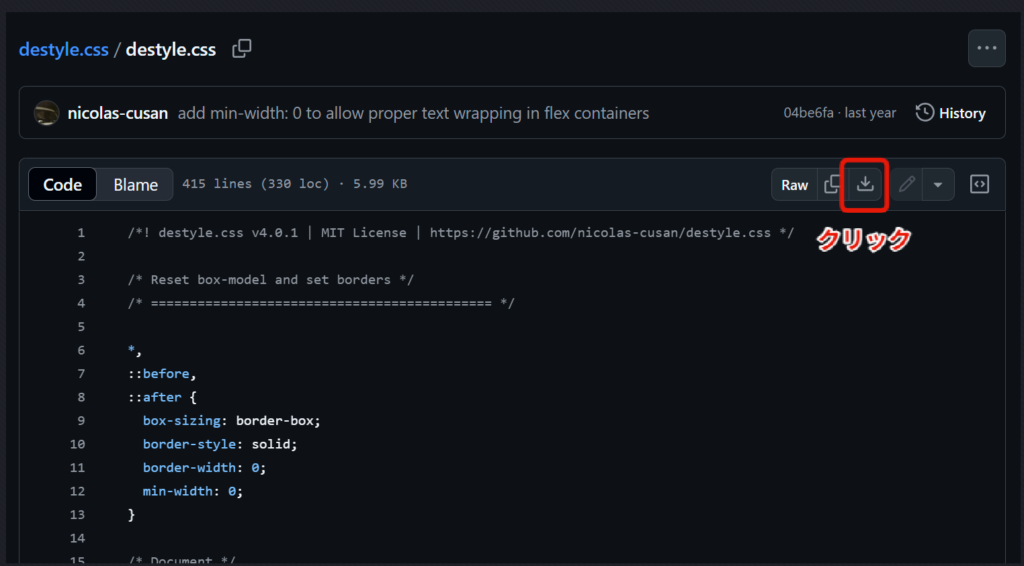Copy the file path next to destyle.css

coord(241,49)
